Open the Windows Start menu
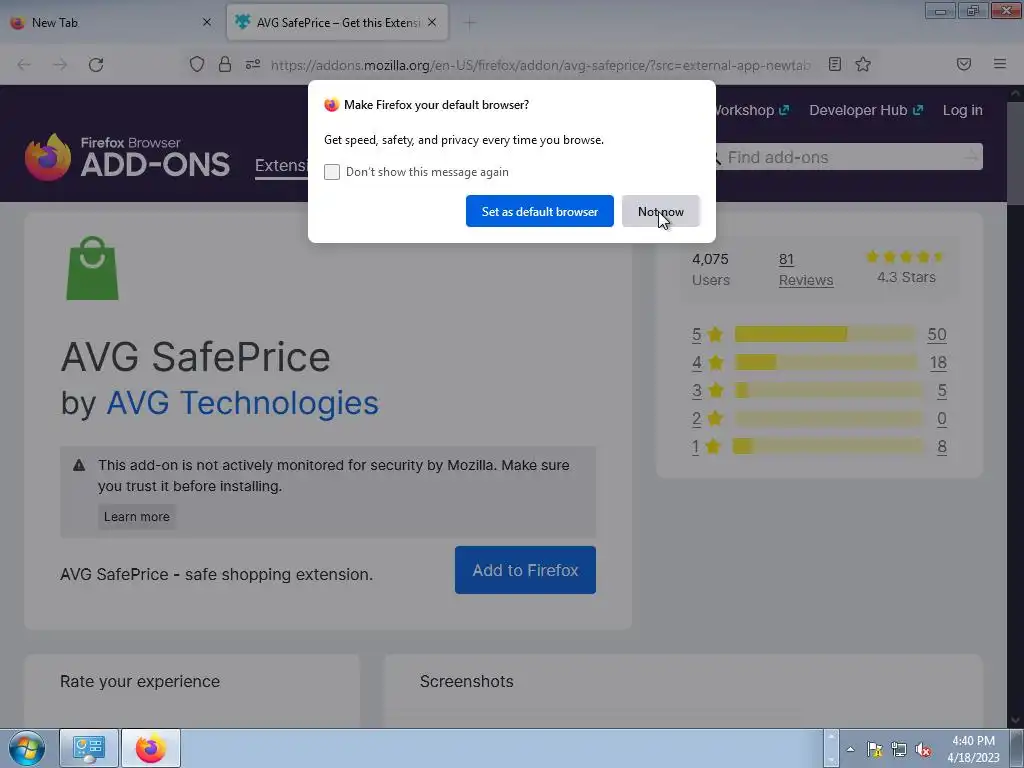This screenshot has width=1024, height=768. pos(27,748)
